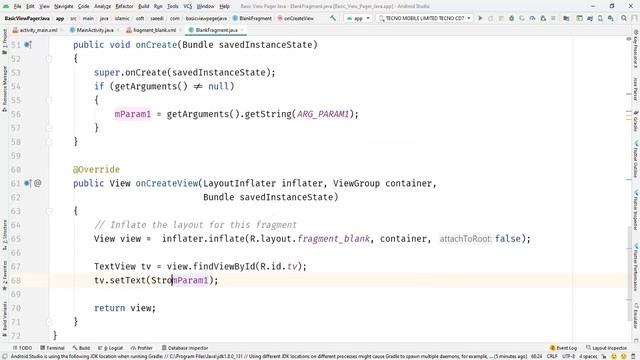The width and height of the screenshot is (640, 360).
Task: Click the Debug app bug icon
Action: point(511,18)
